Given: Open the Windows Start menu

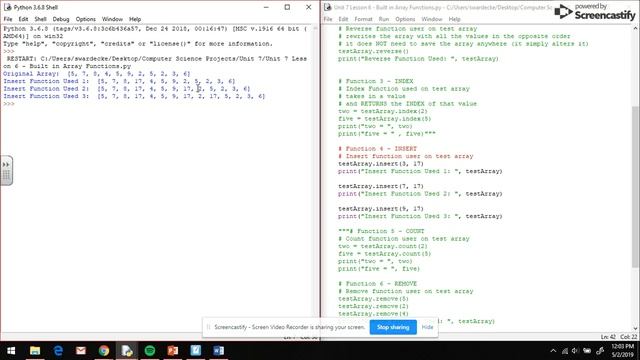Looking at the screenshot, I should [11, 351].
